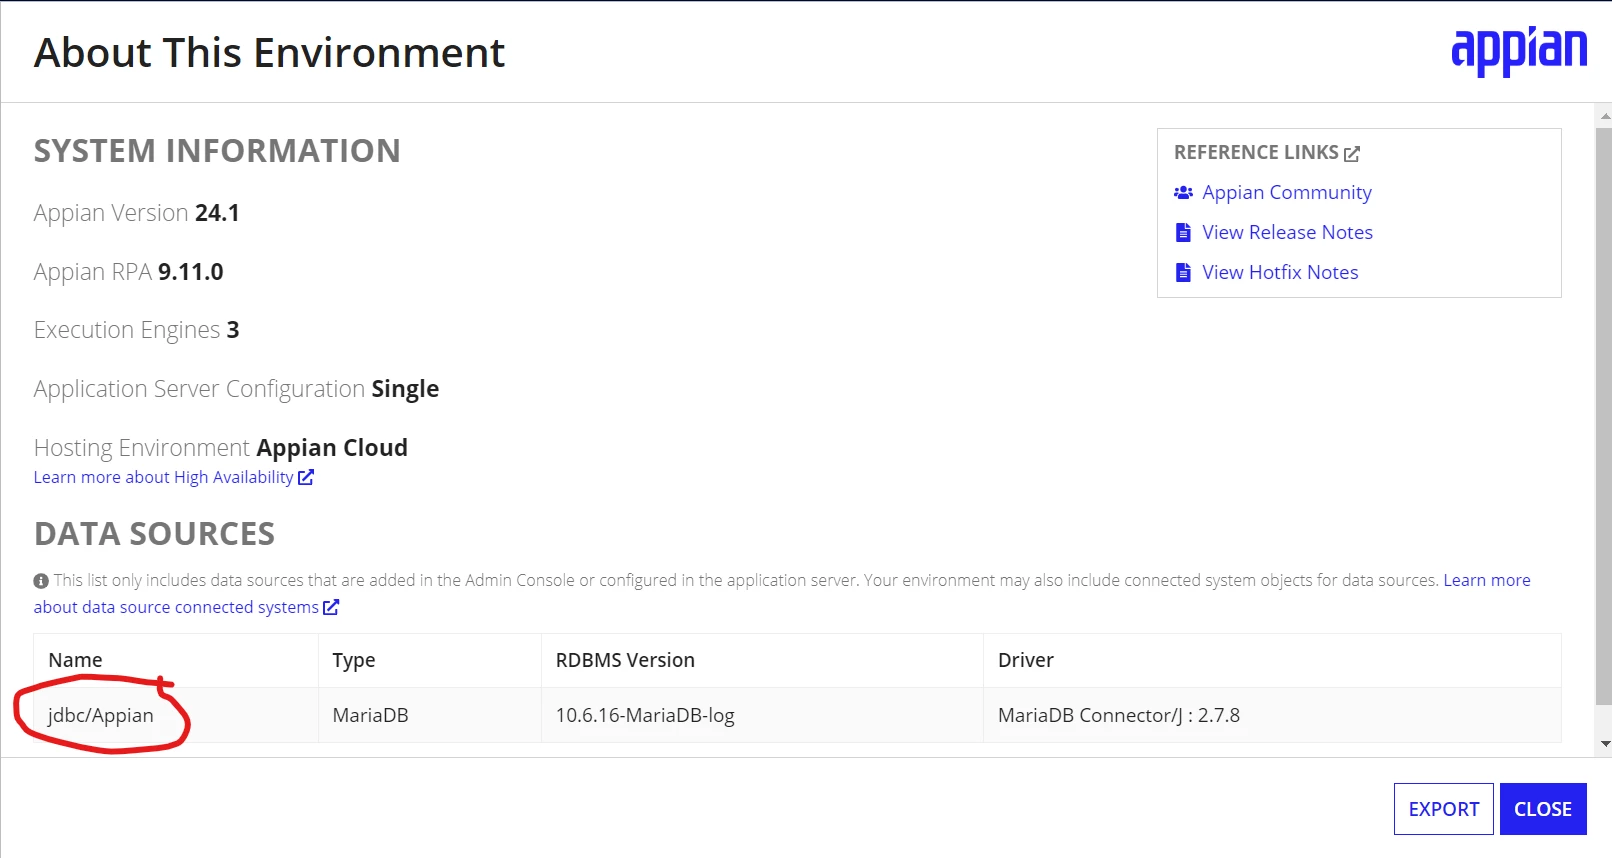Click the SYSTEM INFORMATION heading
Image resolution: width=1612 pixels, height=858 pixels.
click(x=217, y=151)
